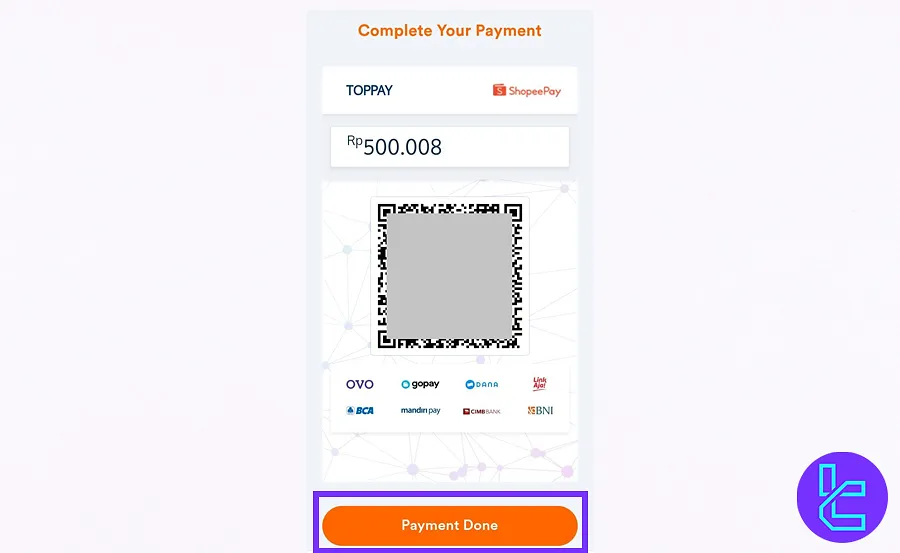This screenshot has width=900, height=553.
Task: Click the gray blurred center of QR code
Action: coord(449,274)
